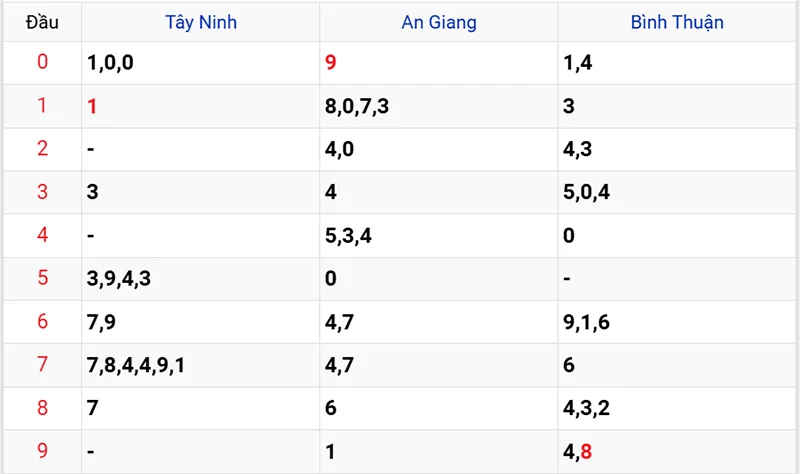Open the Bình Thuận column header link
Screen dimensions: 800x474
click(677, 21)
